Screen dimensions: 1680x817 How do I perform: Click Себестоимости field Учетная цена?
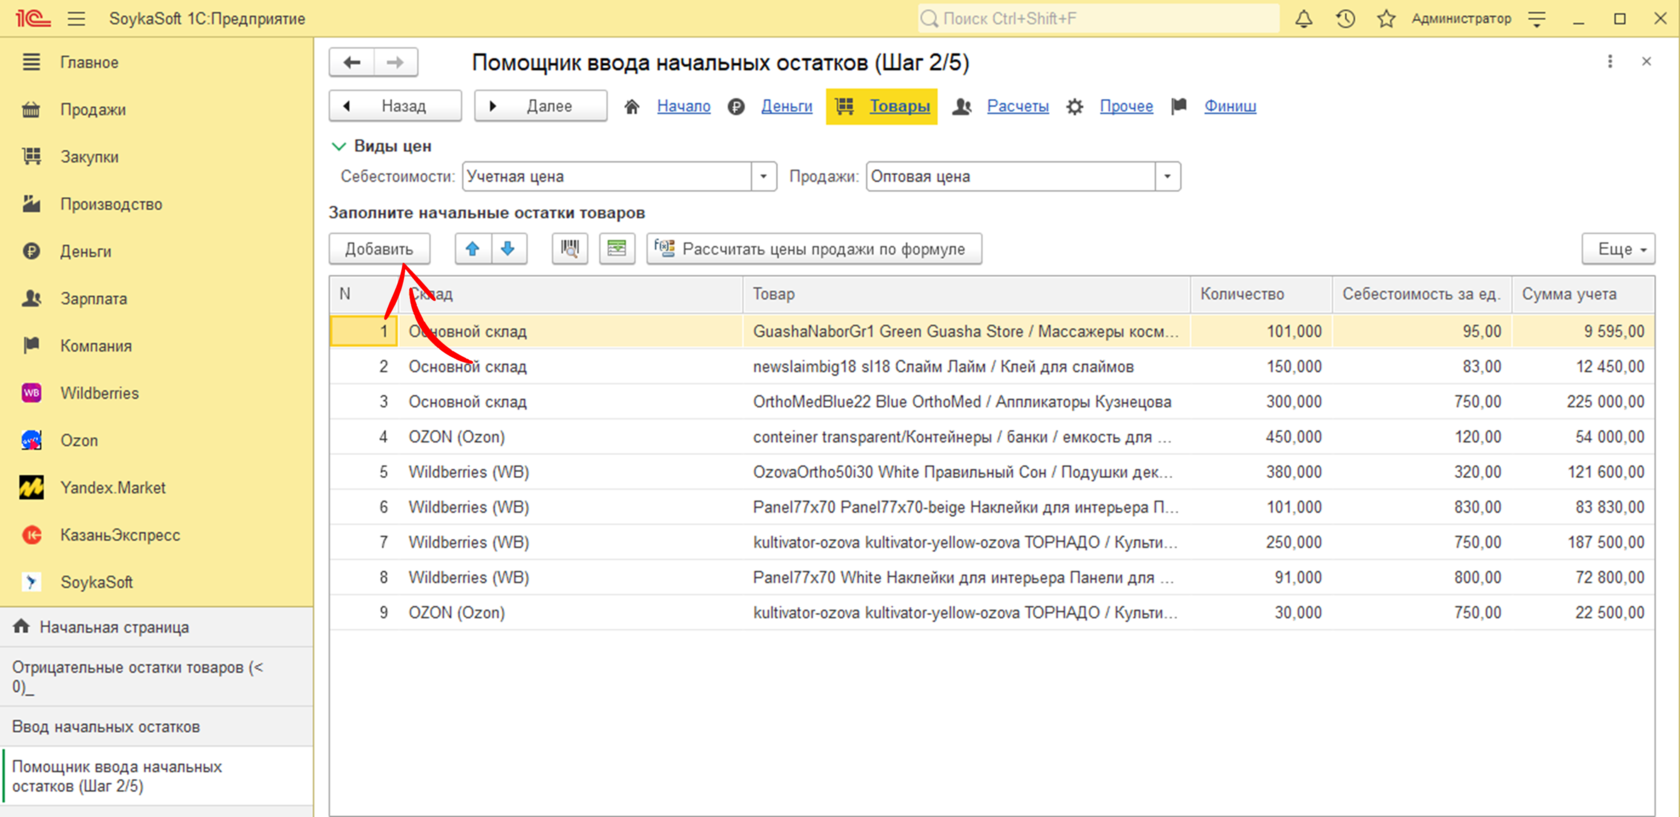(607, 177)
